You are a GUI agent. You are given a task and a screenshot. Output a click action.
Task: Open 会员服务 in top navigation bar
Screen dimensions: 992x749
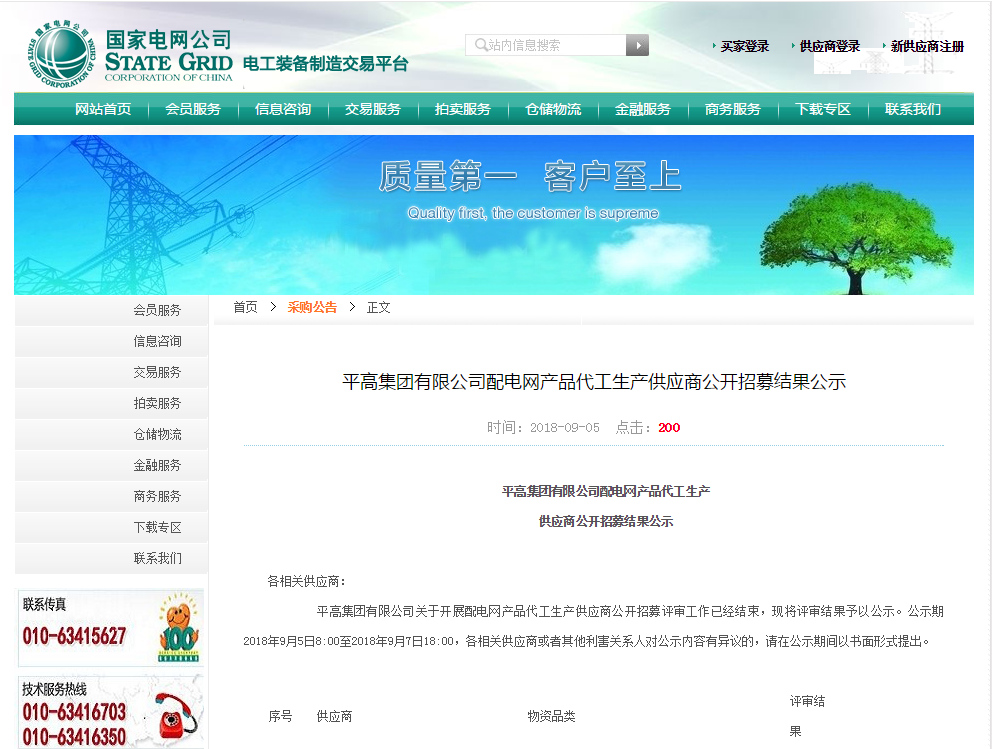point(193,109)
